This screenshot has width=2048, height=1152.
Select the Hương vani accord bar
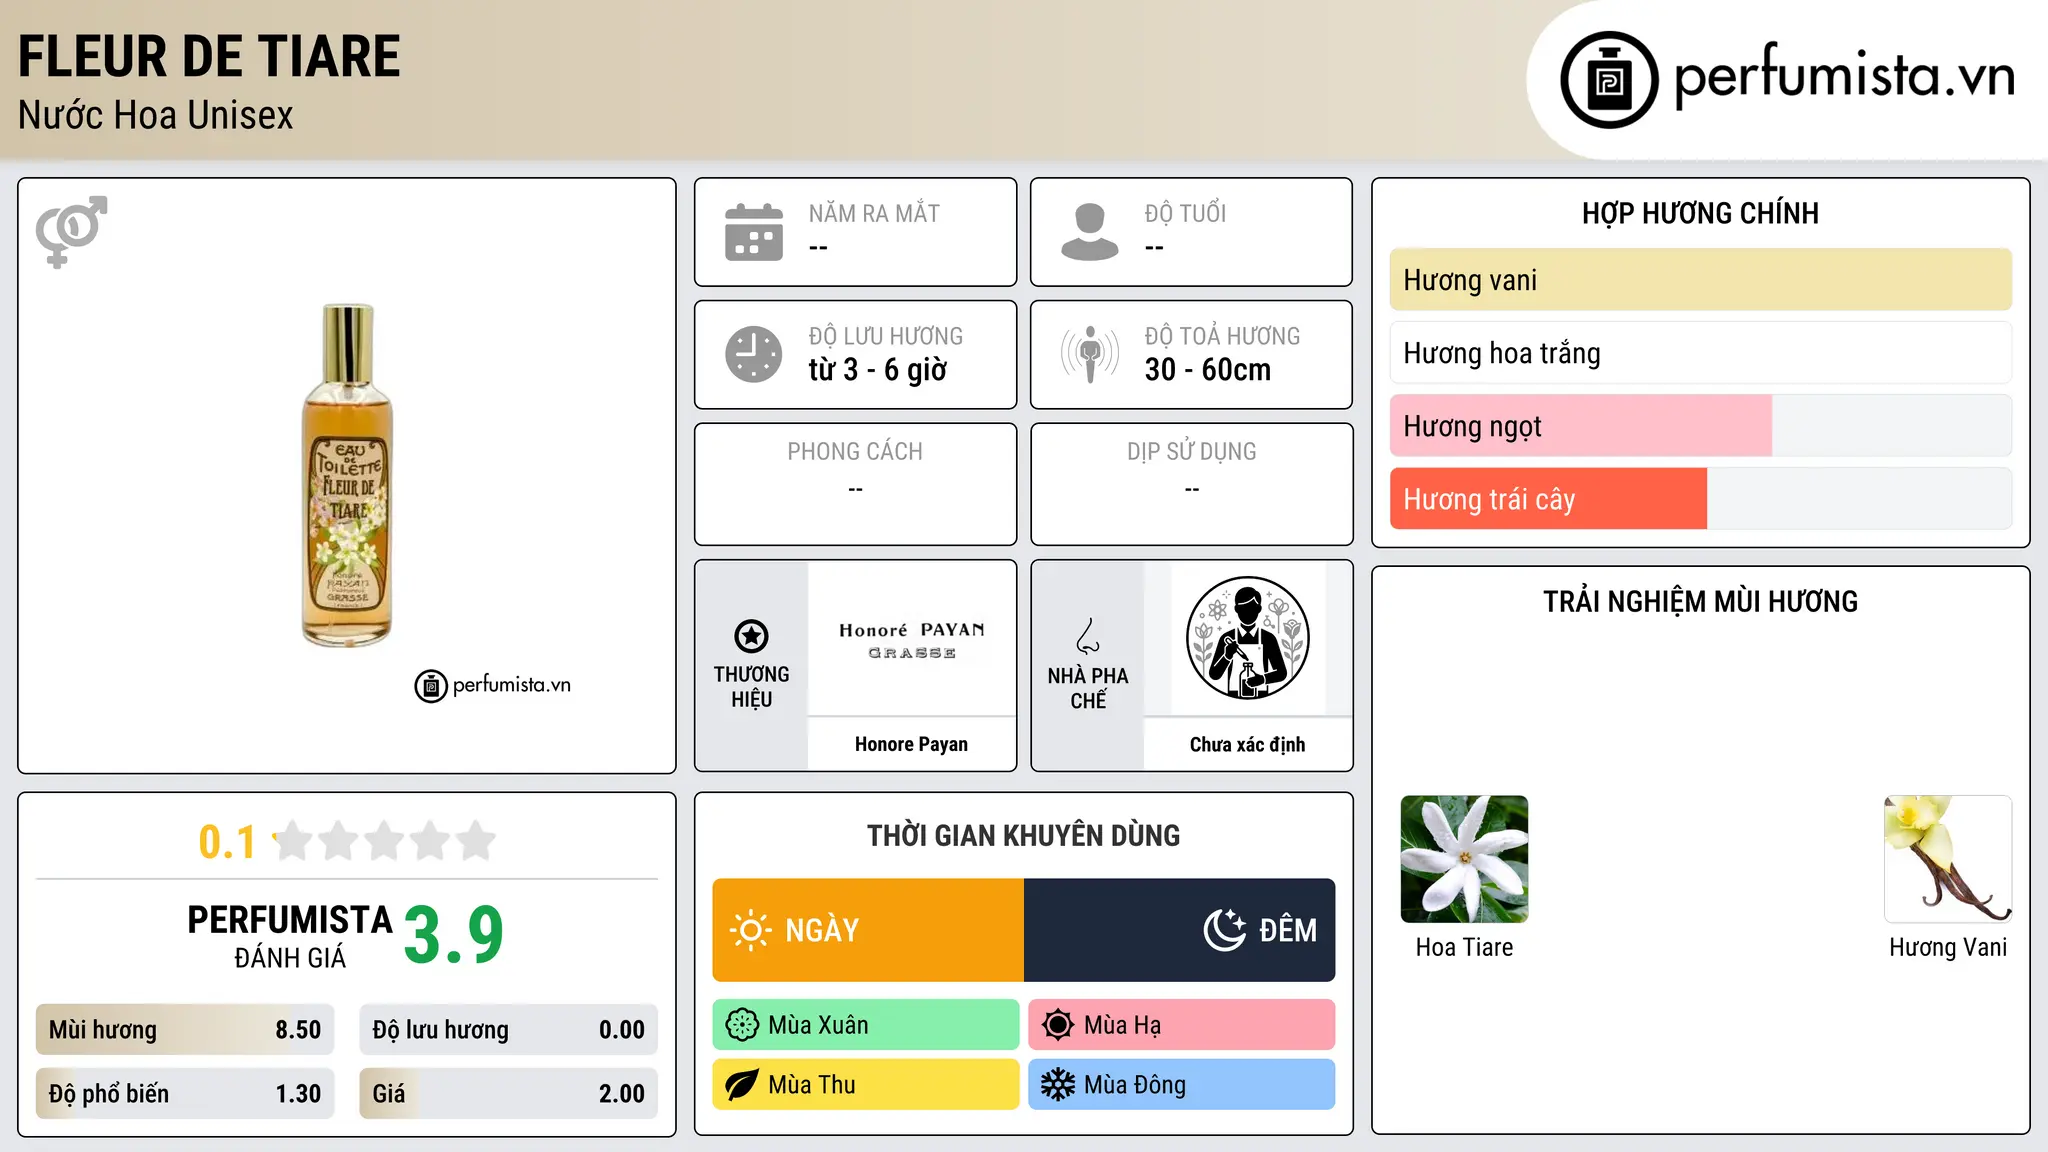tap(1701, 280)
